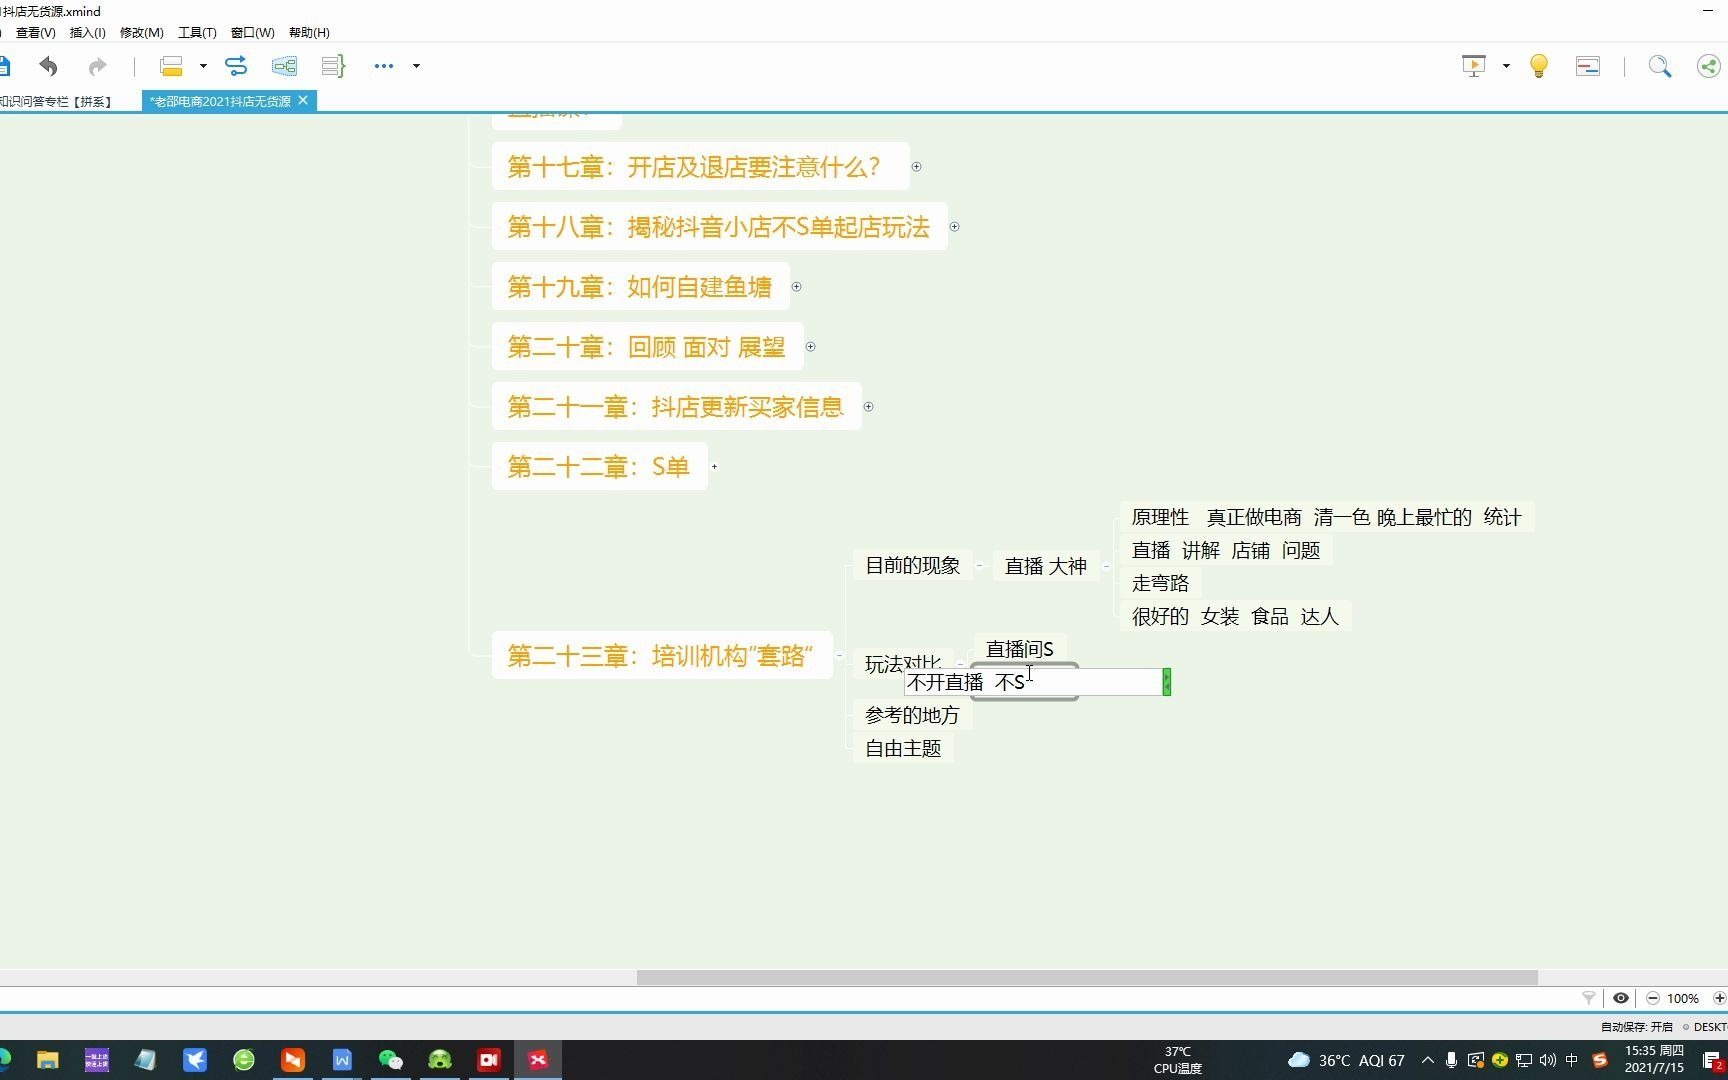The height and width of the screenshot is (1080, 1728).
Task: Zoom out with the minus icon
Action: (1653, 998)
